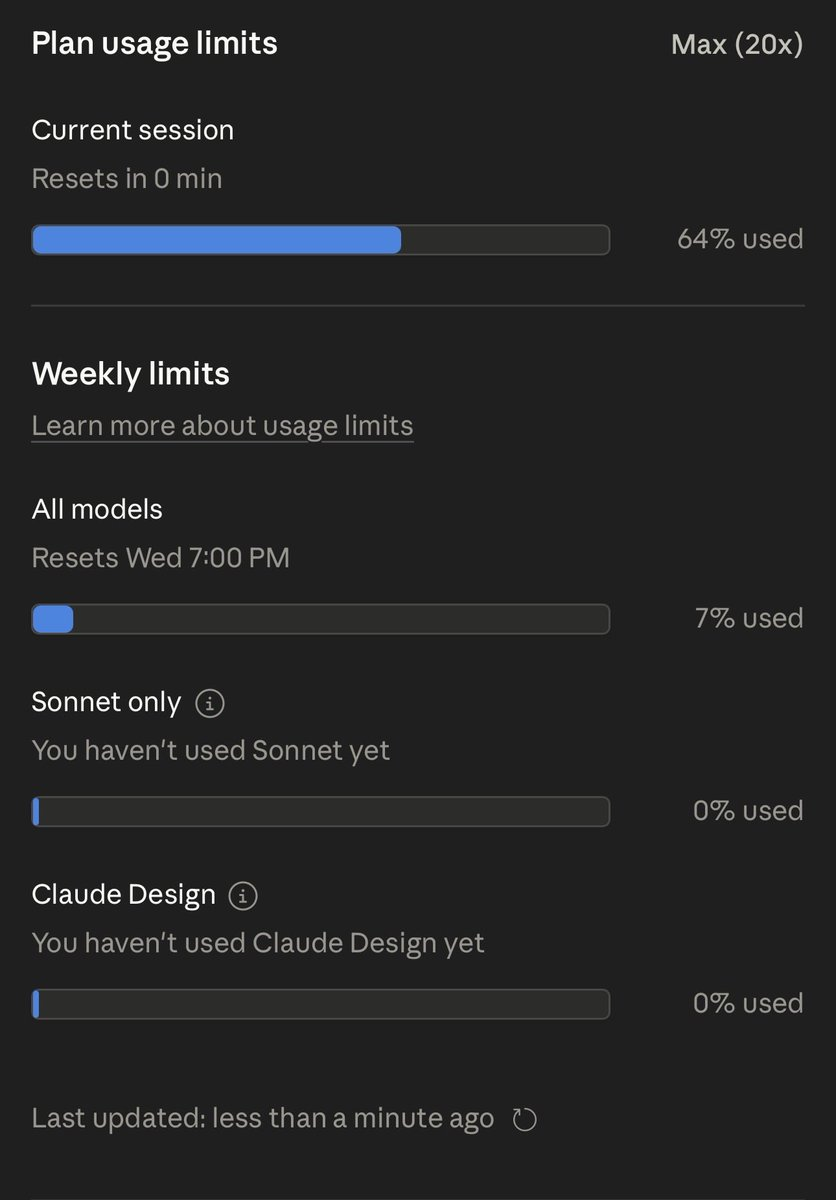This screenshot has height=1200, width=836.
Task: Click the info icon beside Sonnet only
Action: point(209,703)
